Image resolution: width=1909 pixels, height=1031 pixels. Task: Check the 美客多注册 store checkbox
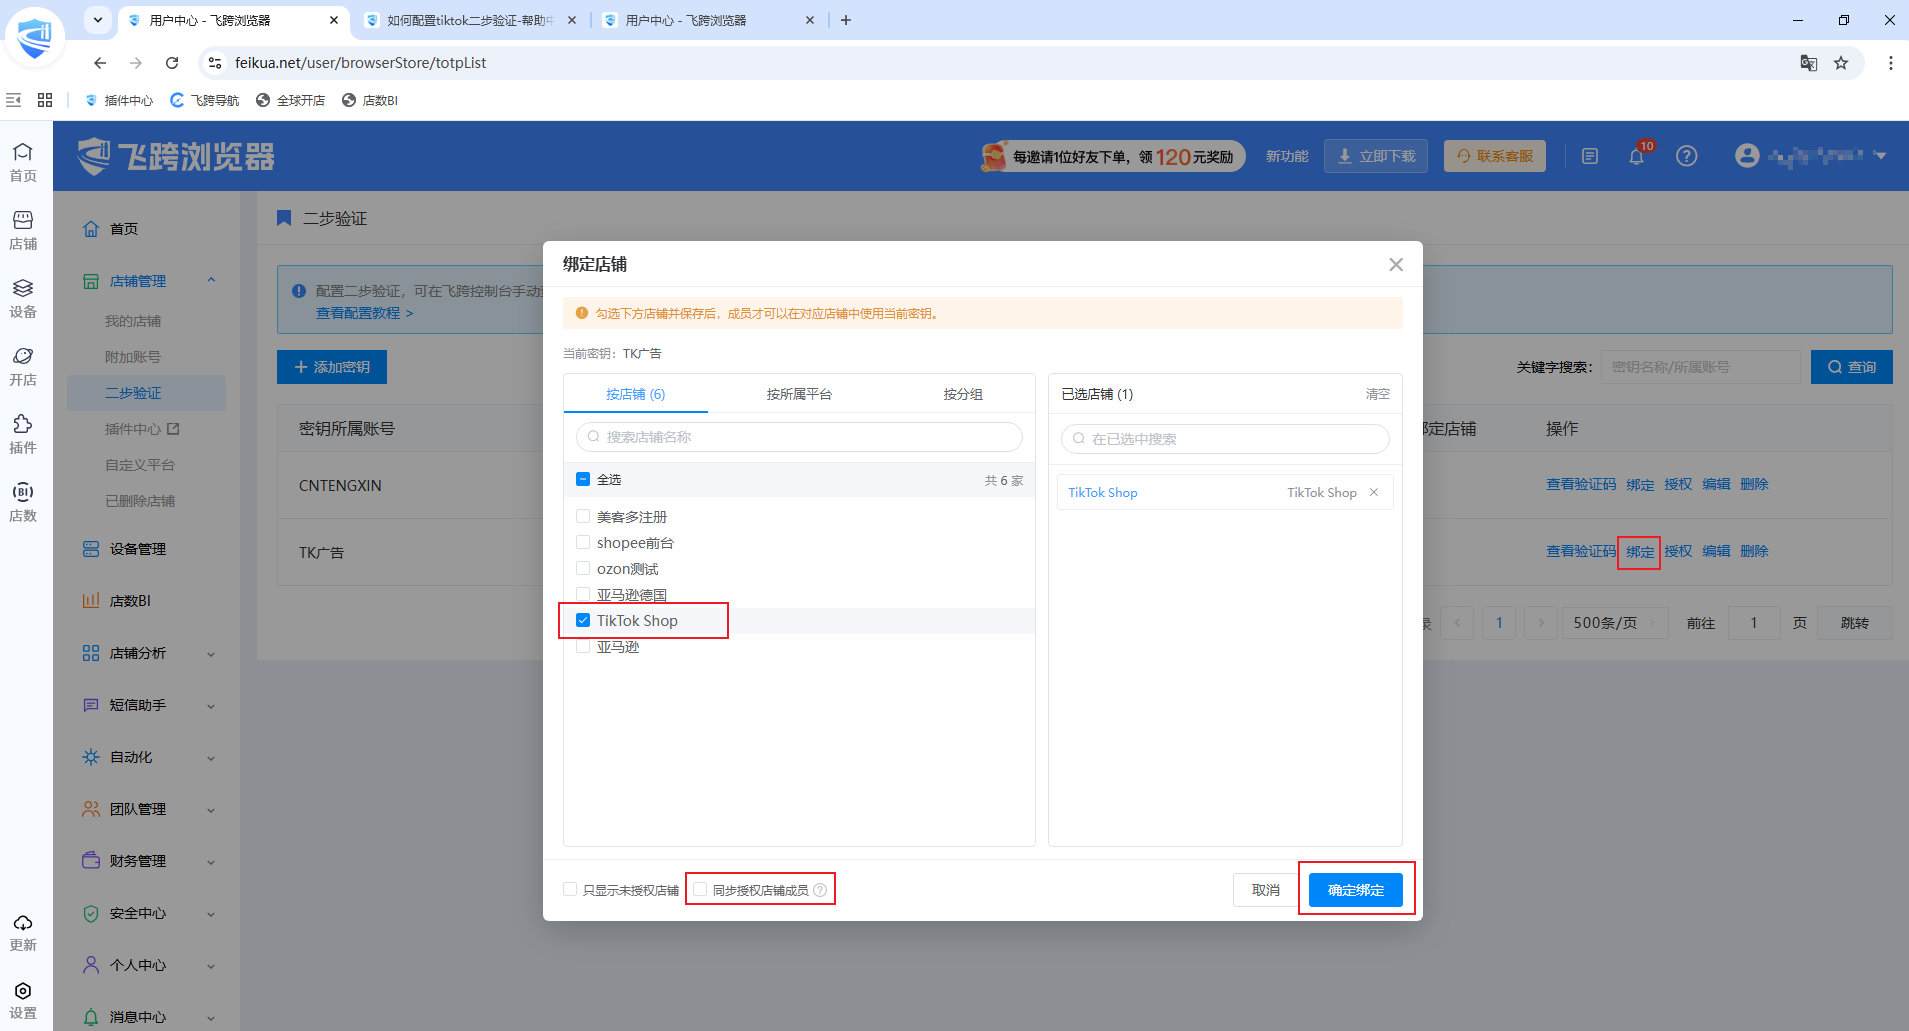(x=583, y=516)
